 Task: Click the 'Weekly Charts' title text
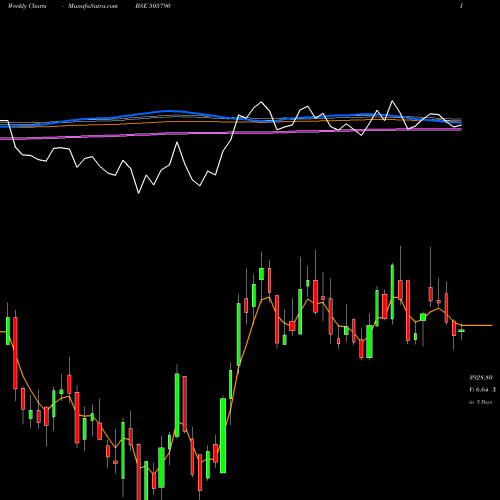27,6
